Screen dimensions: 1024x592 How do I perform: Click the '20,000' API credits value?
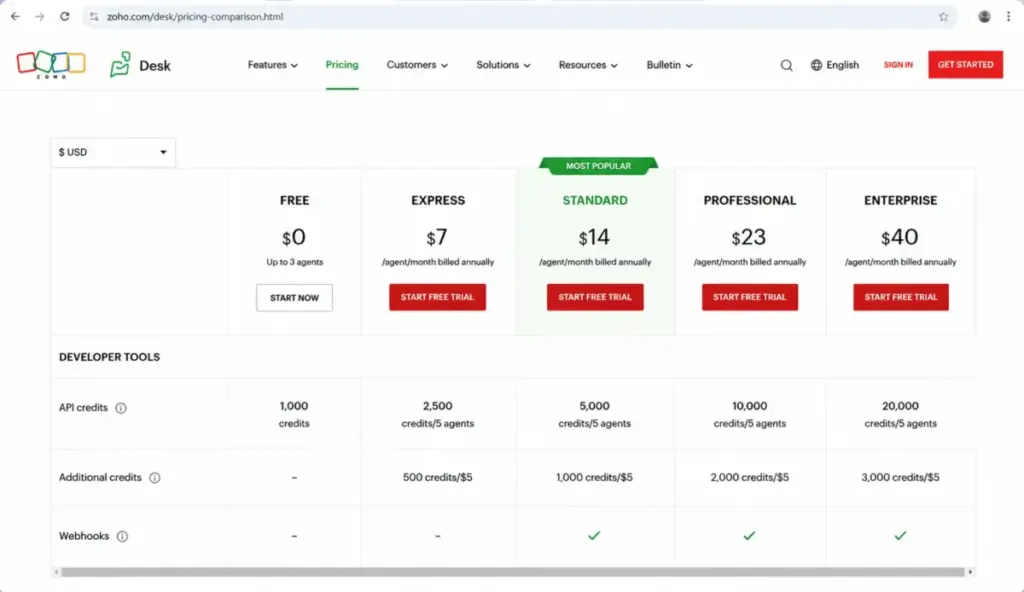[x=900, y=406]
